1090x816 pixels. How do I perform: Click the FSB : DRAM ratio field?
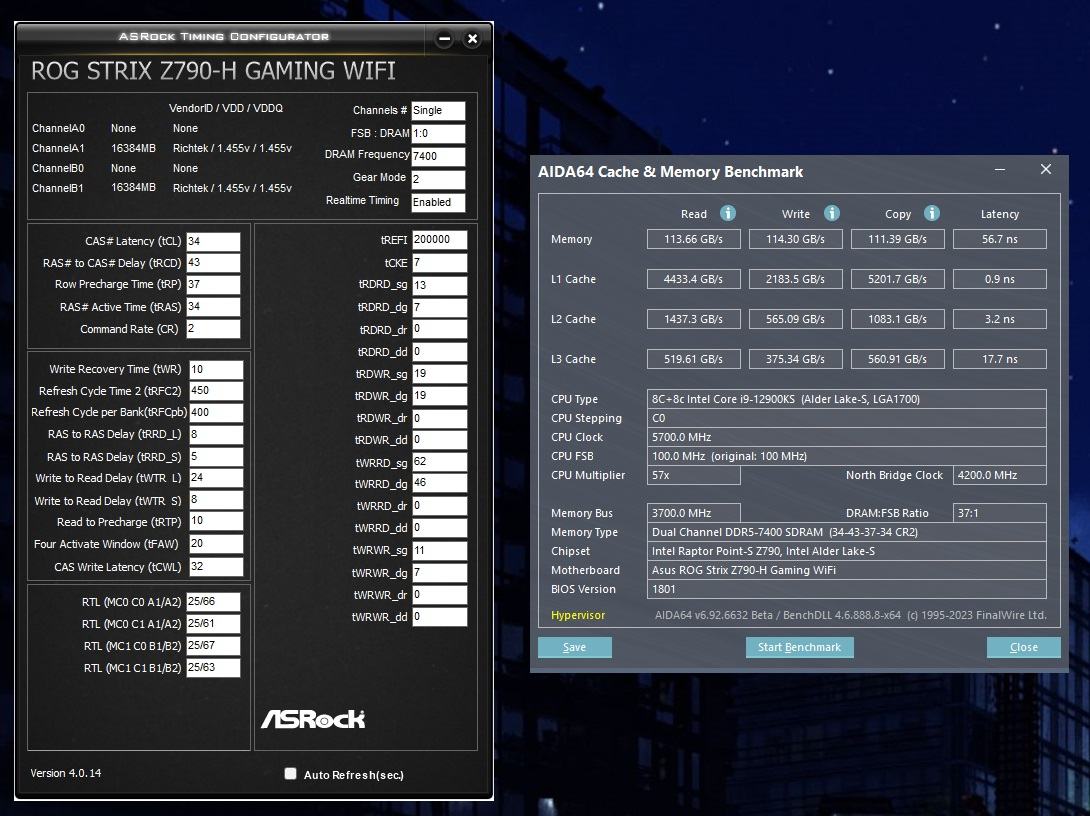(x=438, y=133)
